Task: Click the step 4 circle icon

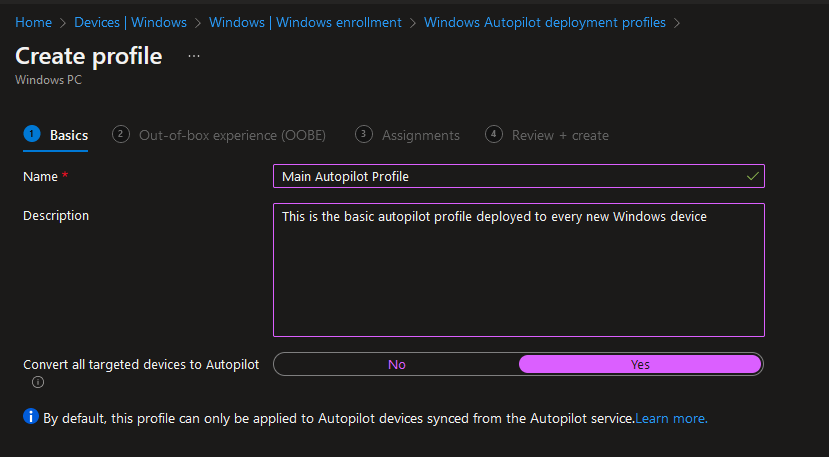Action: click(493, 134)
